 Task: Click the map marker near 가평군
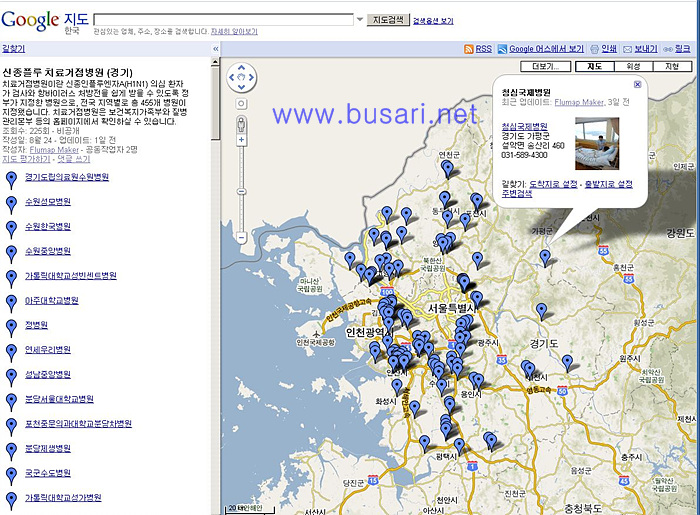545,258
